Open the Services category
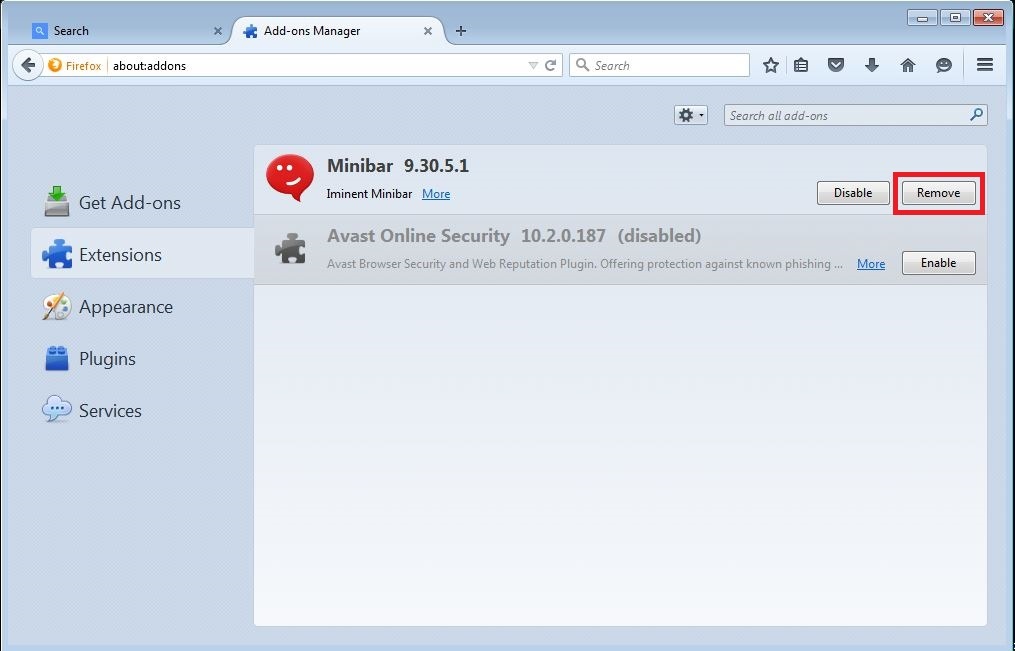This screenshot has height=651, width=1015. click(142, 410)
